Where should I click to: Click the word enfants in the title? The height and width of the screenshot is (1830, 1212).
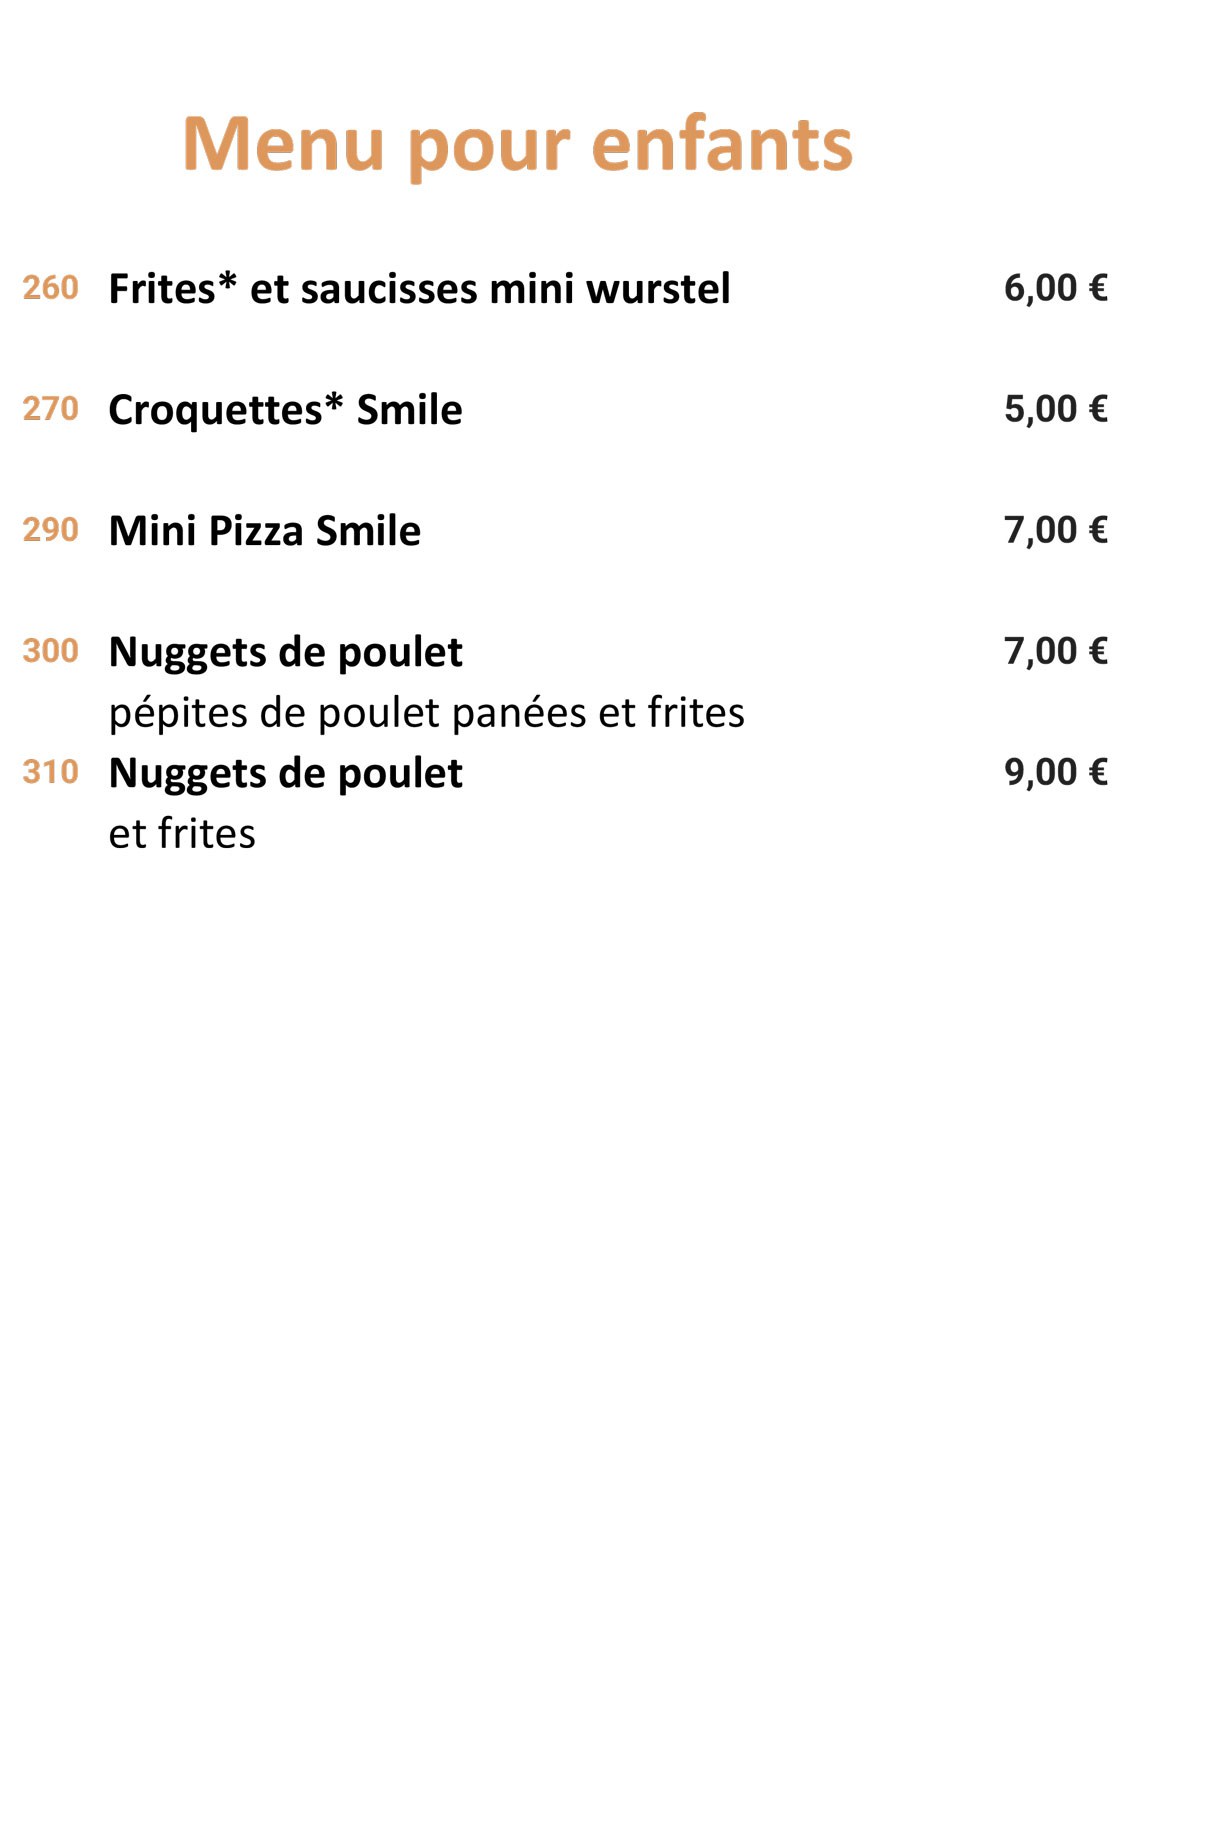(722, 144)
